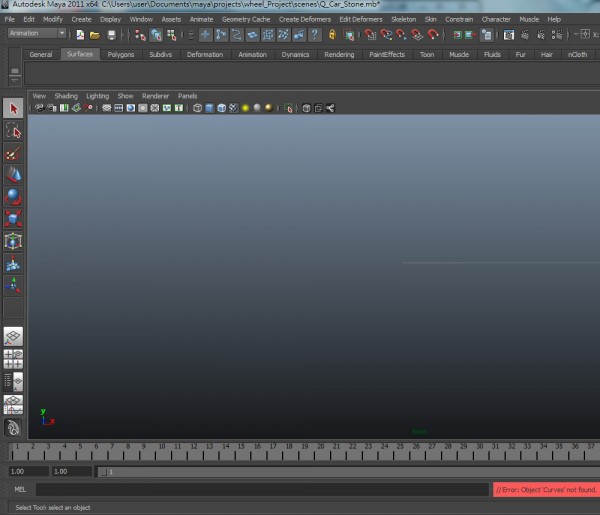Image resolution: width=600 pixels, height=515 pixels.
Task: Select by object type mode icon
Action: tap(156, 35)
